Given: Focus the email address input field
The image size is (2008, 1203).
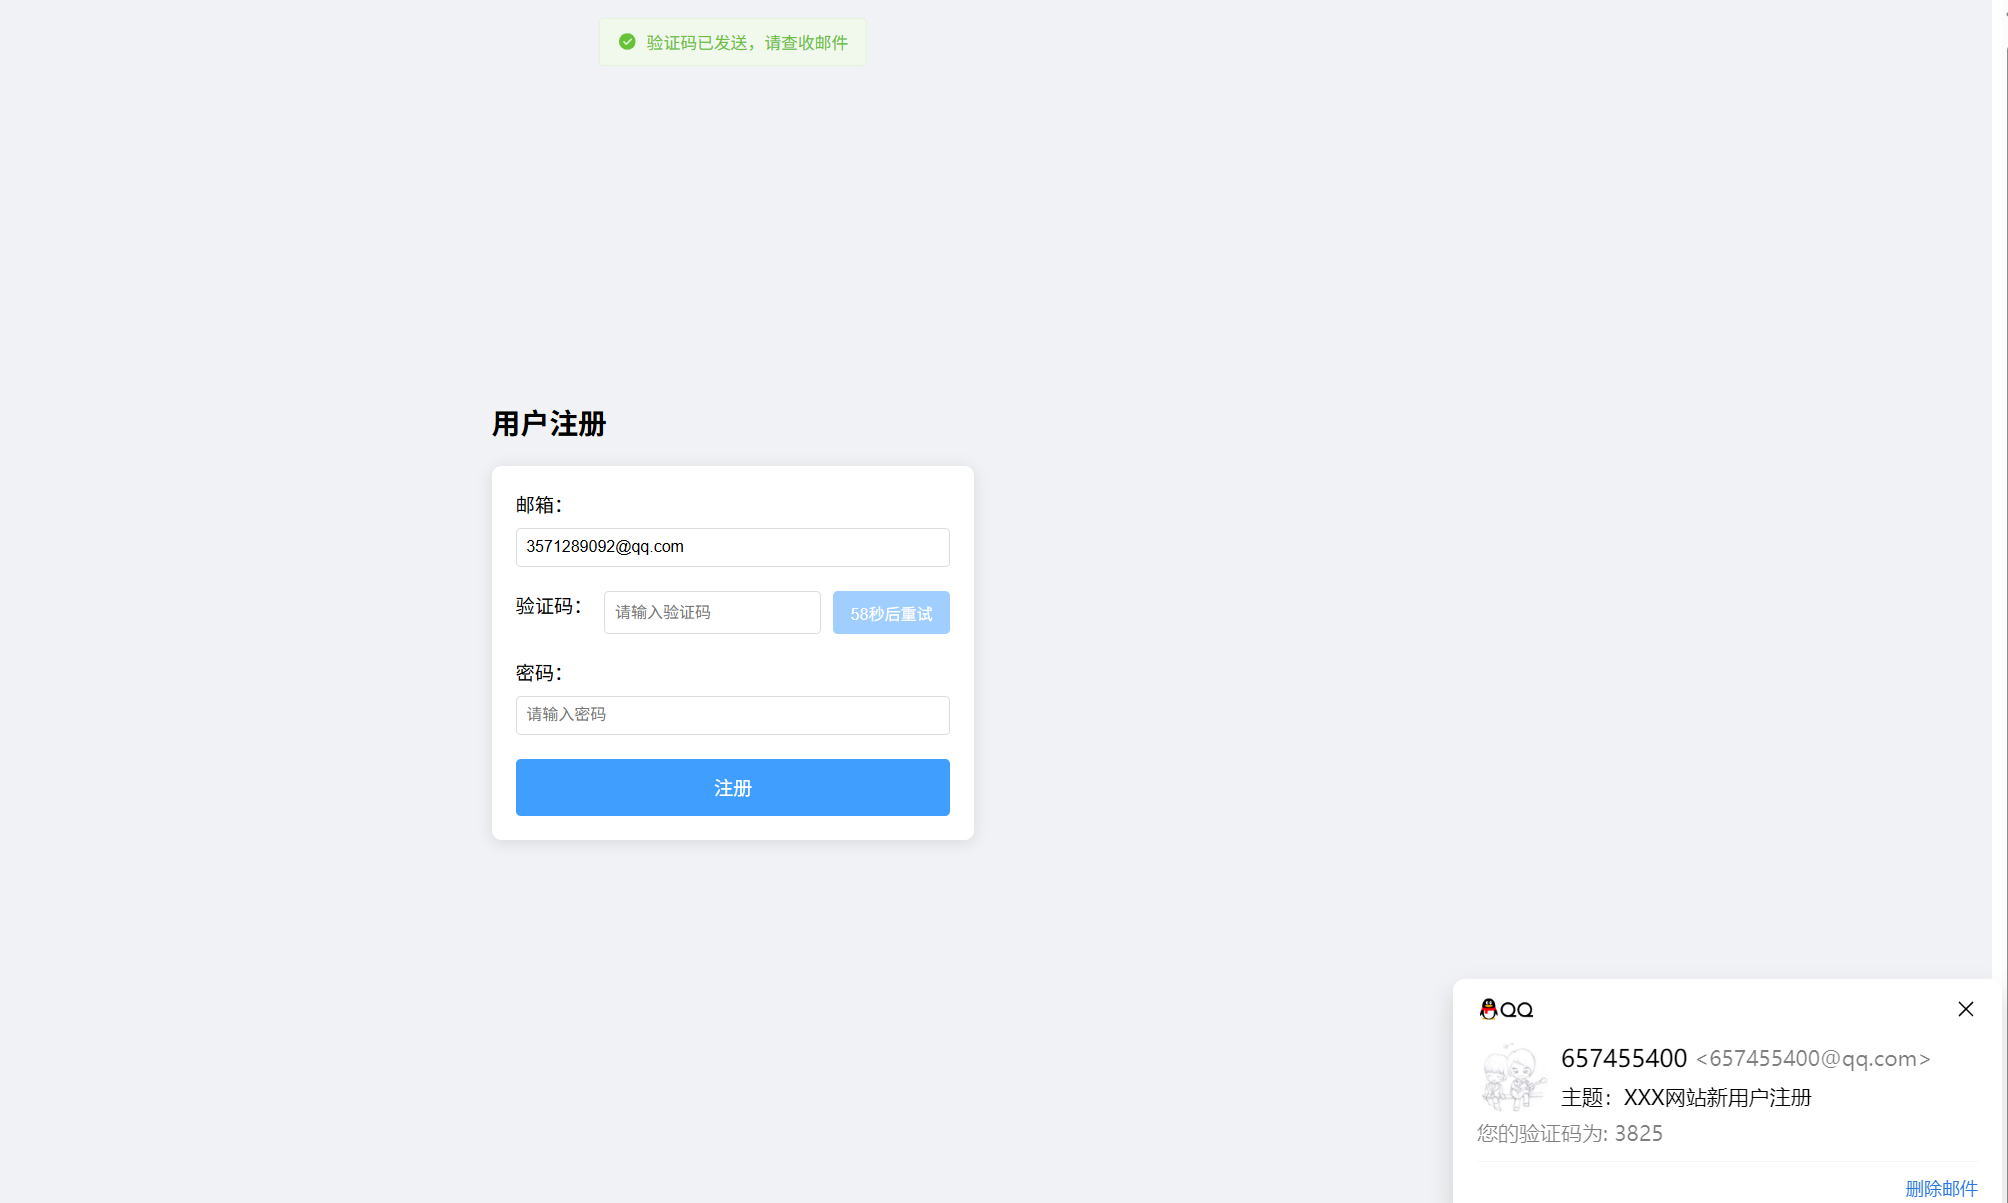Looking at the screenshot, I should pos(732,547).
